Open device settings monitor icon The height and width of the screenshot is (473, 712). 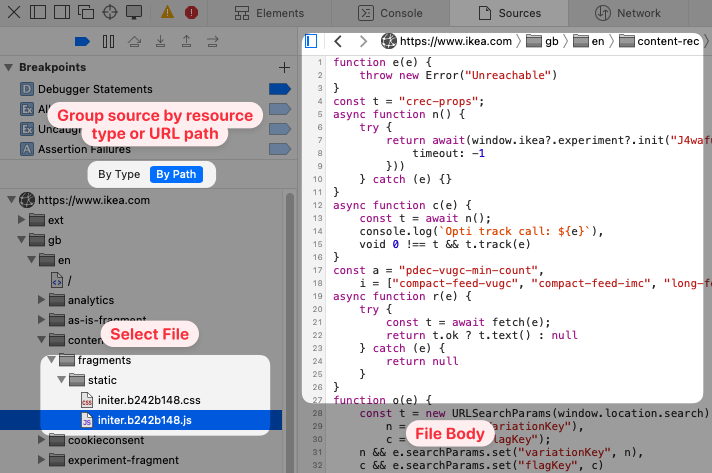(134, 12)
